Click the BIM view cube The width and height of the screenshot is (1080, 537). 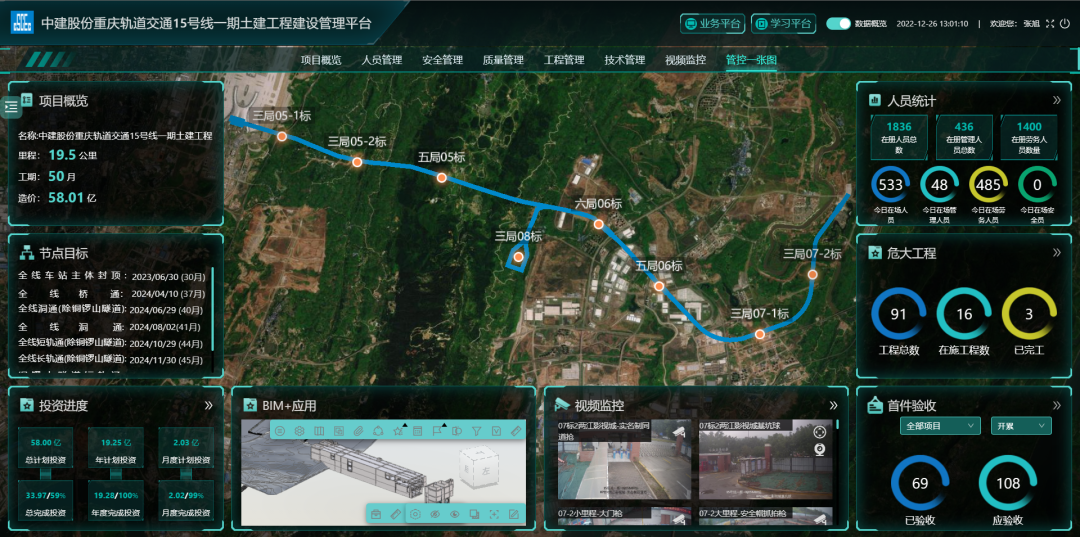(x=479, y=467)
